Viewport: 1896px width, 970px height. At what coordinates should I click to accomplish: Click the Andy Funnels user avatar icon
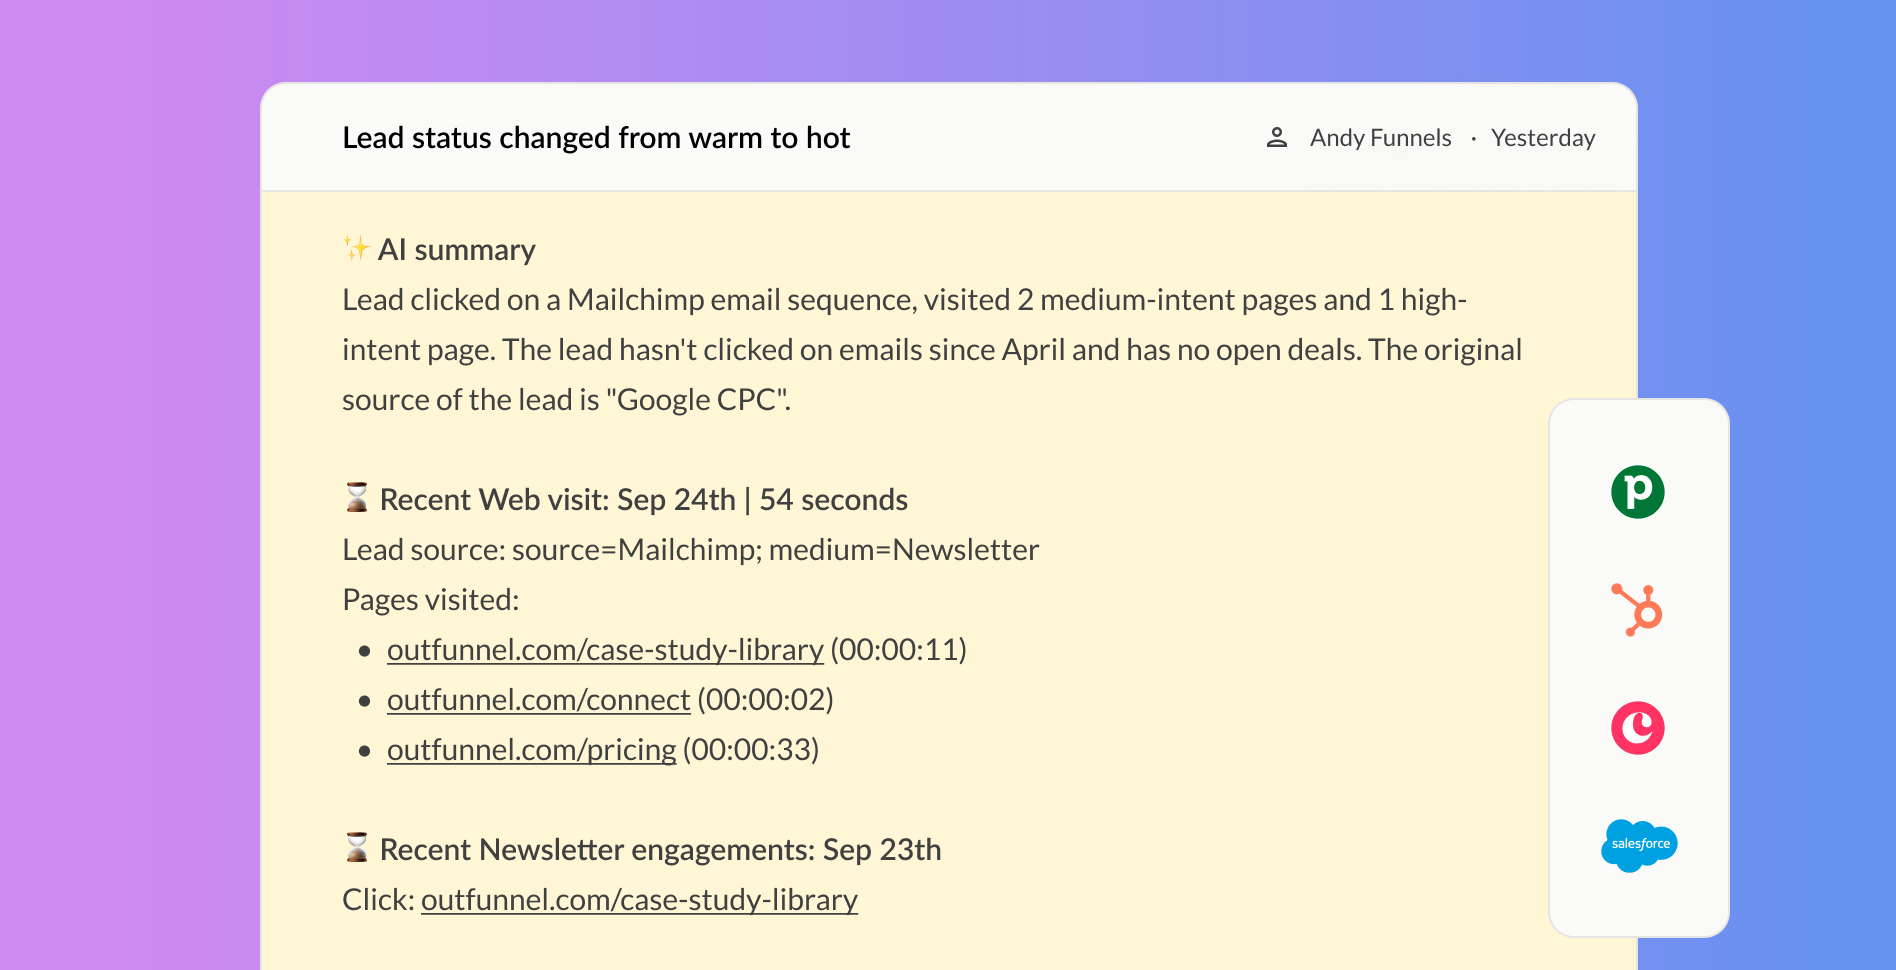pyautogui.click(x=1277, y=137)
